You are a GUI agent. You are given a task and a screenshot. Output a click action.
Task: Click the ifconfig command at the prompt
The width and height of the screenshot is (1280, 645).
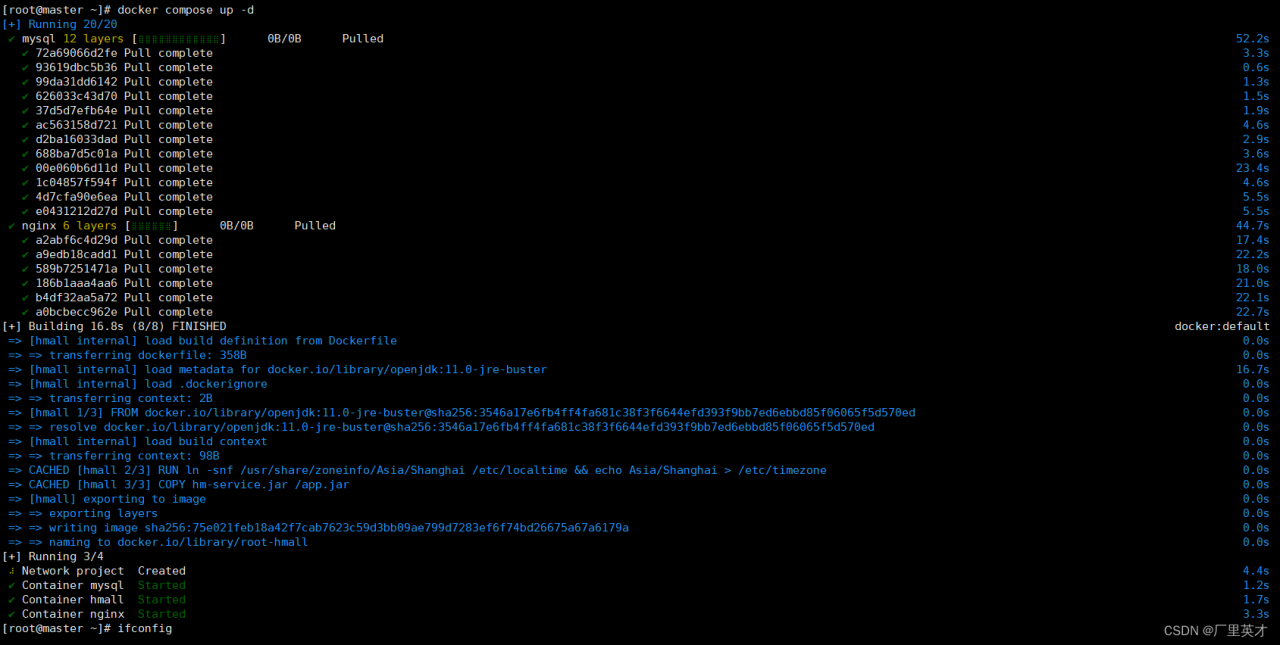pyautogui.click(x=144, y=628)
